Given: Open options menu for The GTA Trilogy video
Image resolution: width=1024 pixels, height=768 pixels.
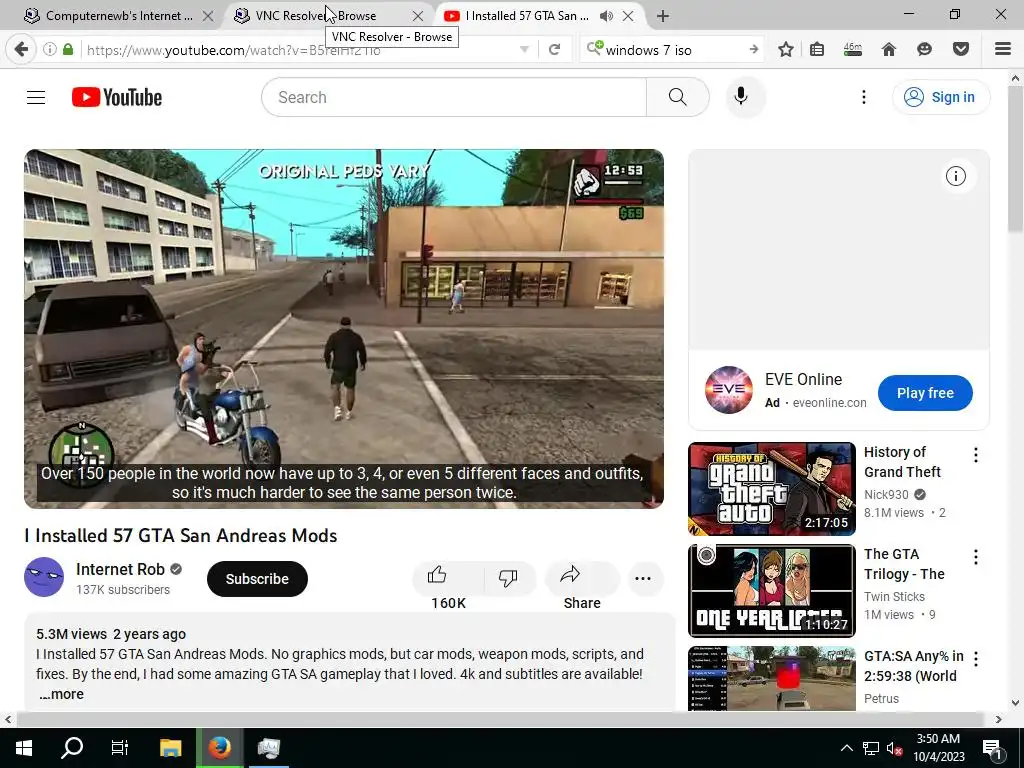Looking at the screenshot, I should pos(976,557).
